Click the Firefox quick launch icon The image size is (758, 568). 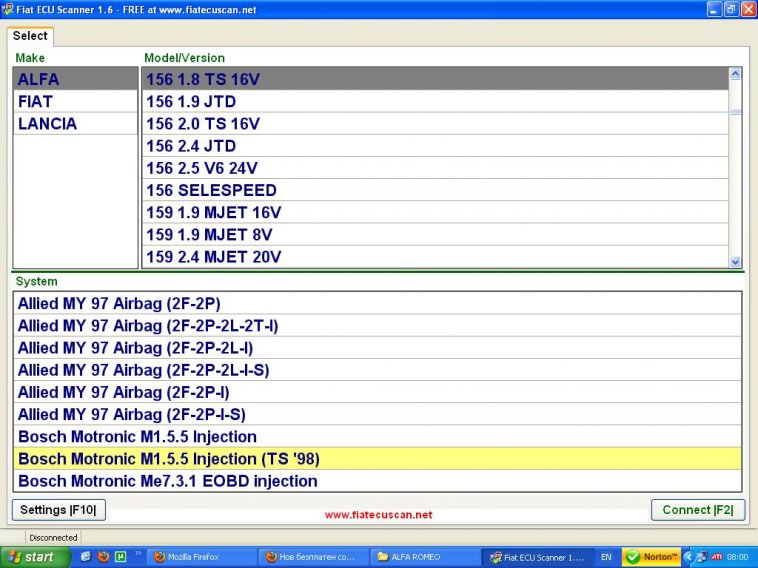pyautogui.click(x=103, y=557)
